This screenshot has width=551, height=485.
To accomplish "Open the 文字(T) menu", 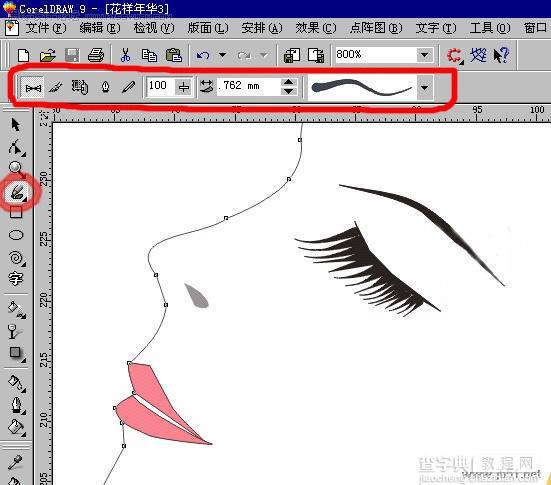I will (x=436, y=28).
